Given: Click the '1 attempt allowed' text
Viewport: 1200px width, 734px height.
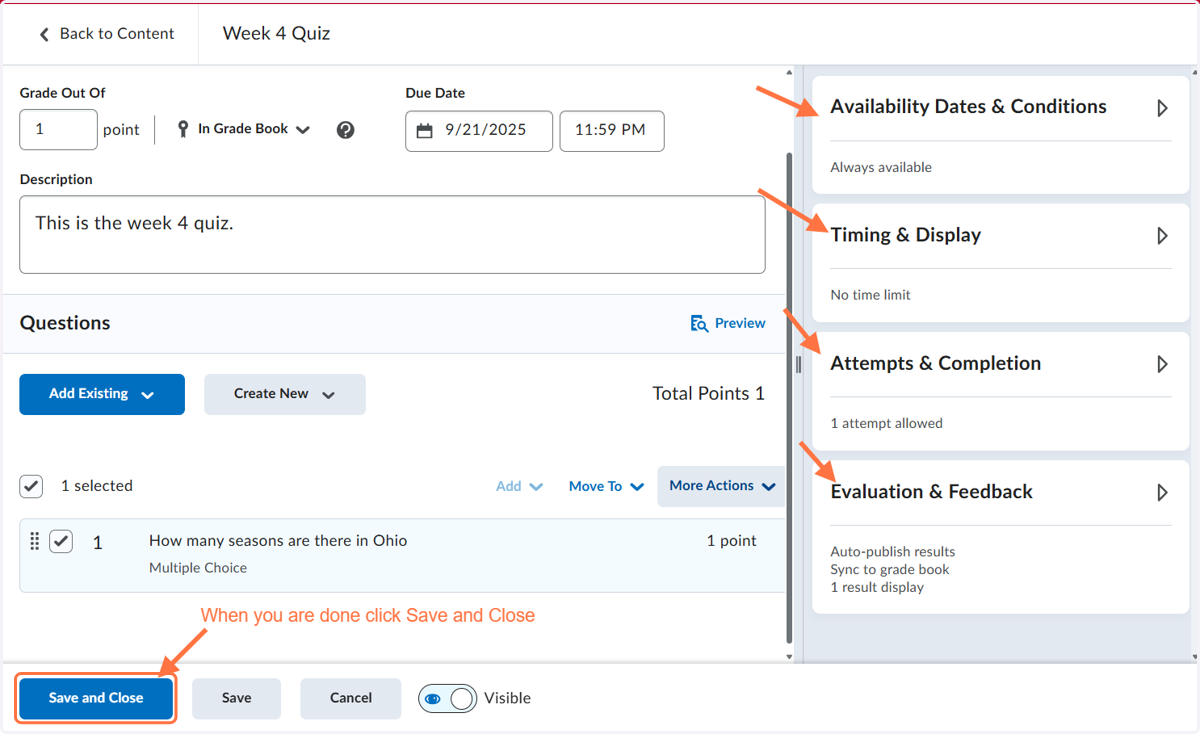Looking at the screenshot, I should tap(886, 424).
